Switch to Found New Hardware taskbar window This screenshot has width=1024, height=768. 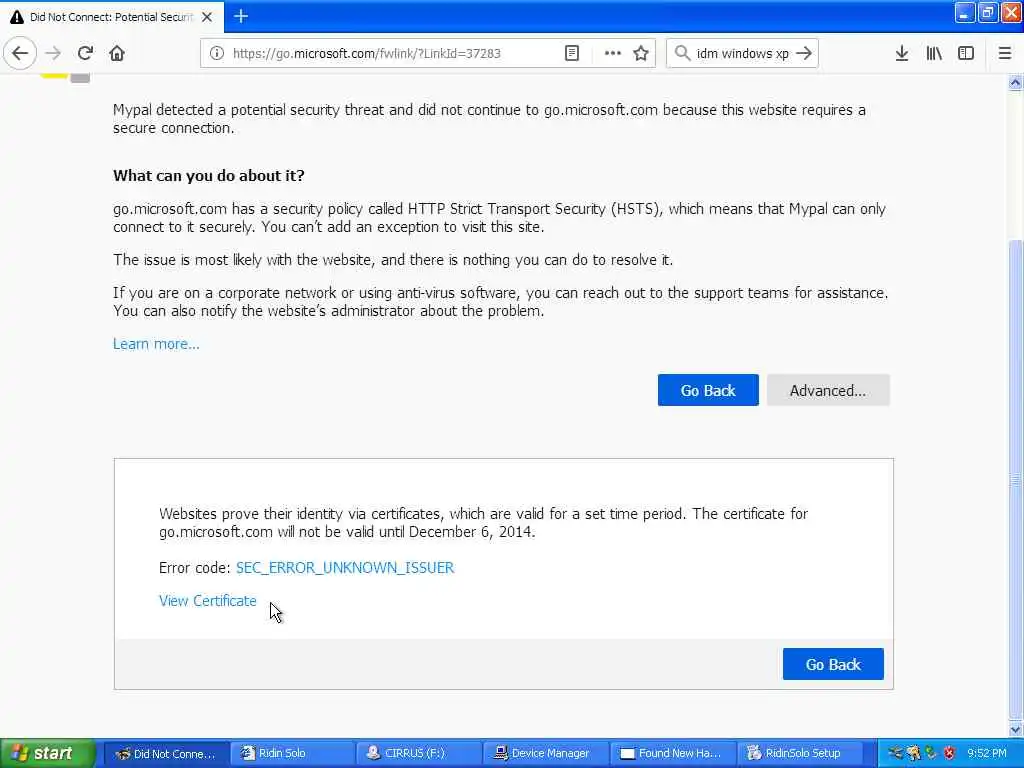(x=673, y=753)
